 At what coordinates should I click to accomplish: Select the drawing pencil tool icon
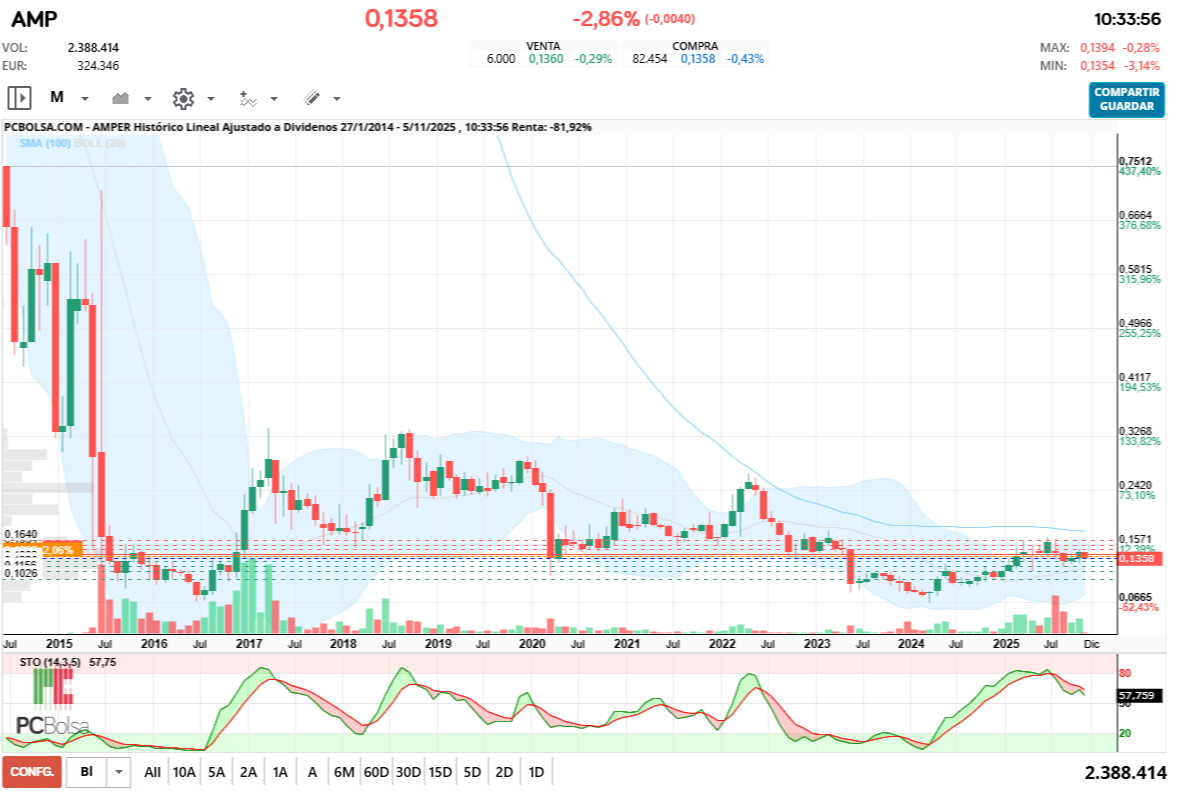tap(311, 98)
